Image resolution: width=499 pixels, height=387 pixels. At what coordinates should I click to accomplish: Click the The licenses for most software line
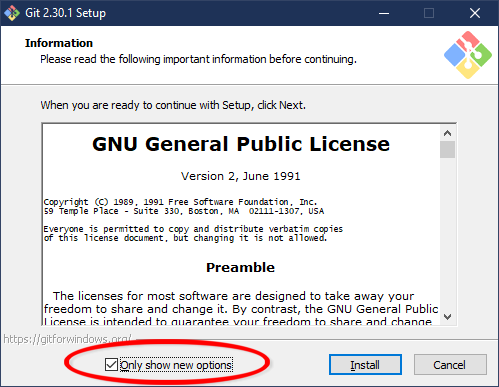233,296
